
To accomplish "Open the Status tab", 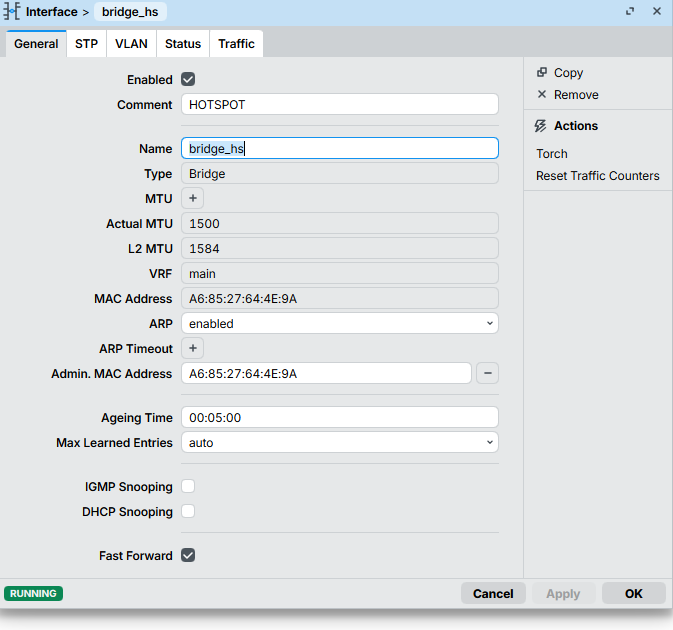I will click(x=183, y=44).
